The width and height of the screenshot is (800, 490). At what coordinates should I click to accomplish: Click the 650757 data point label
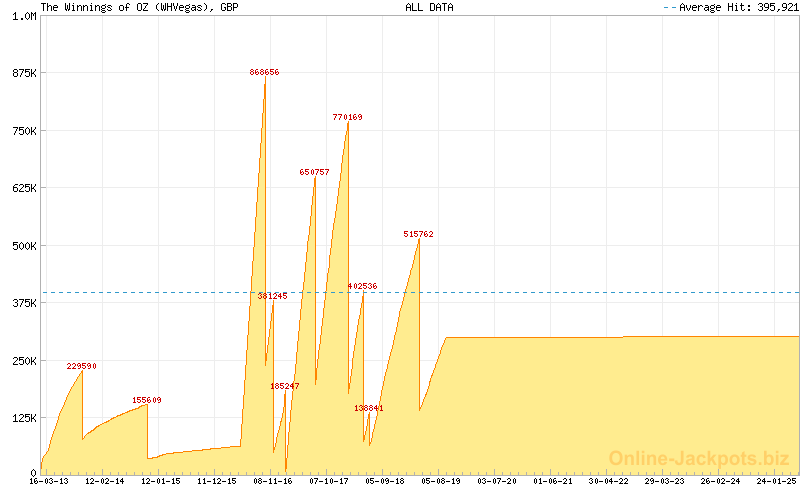314,172
